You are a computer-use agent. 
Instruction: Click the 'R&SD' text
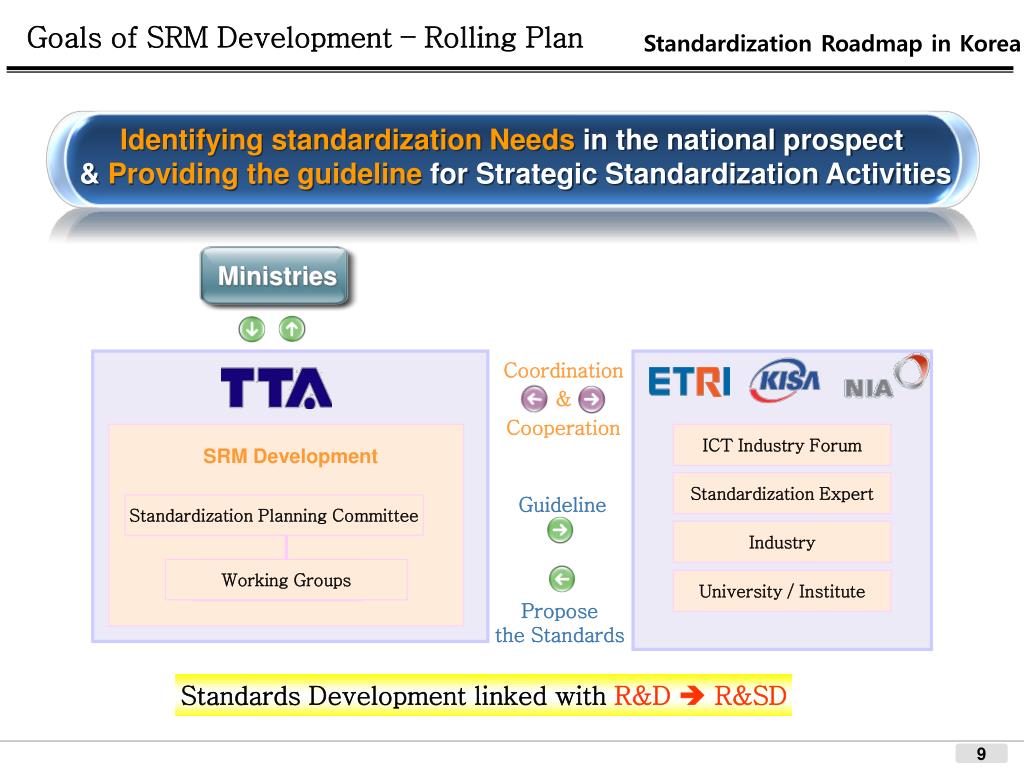pos(750,696)
